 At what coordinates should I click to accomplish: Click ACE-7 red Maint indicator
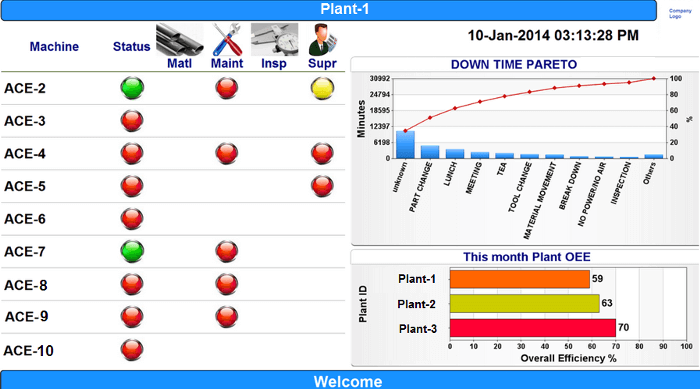coord(227,251)
